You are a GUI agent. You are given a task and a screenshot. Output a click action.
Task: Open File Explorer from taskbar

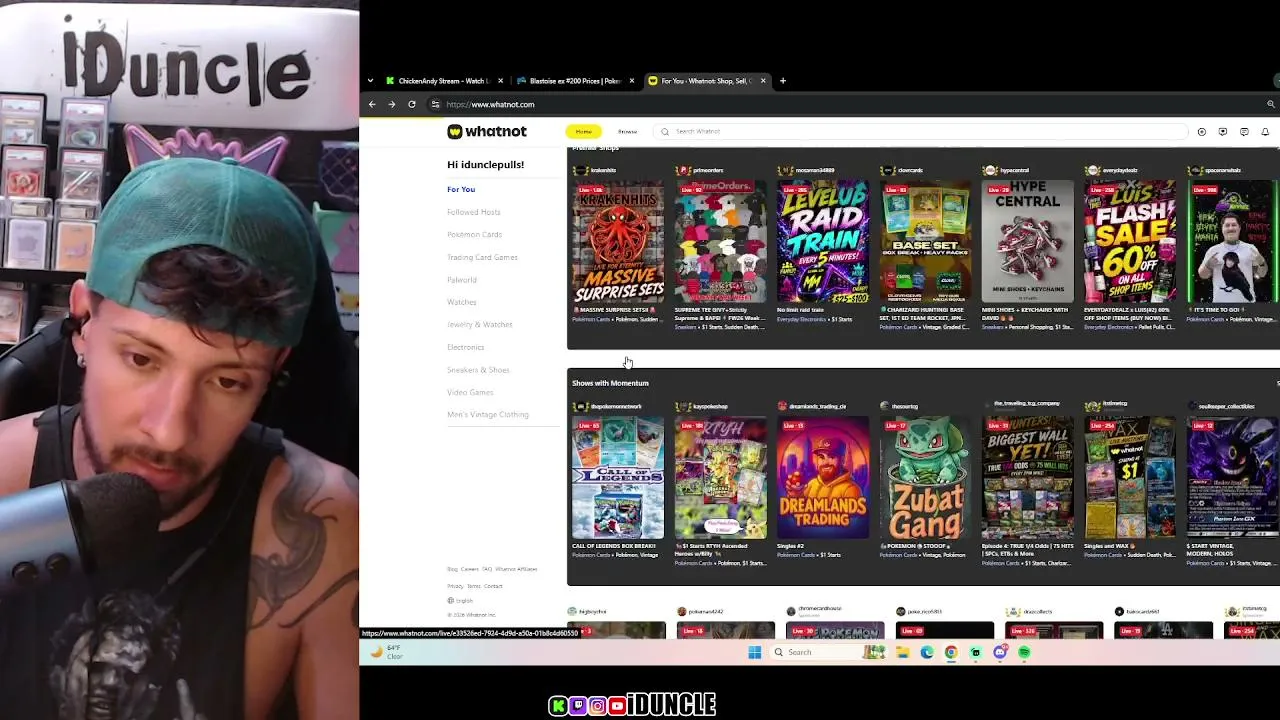coord(902,652)
